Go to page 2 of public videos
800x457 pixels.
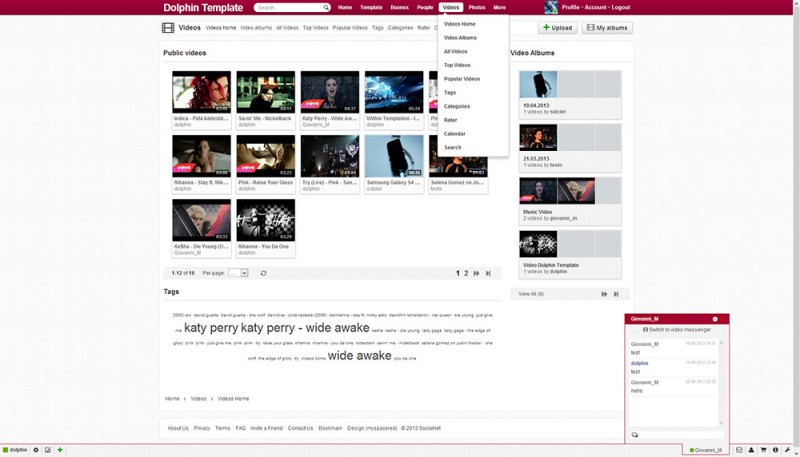tap(466, 273)
